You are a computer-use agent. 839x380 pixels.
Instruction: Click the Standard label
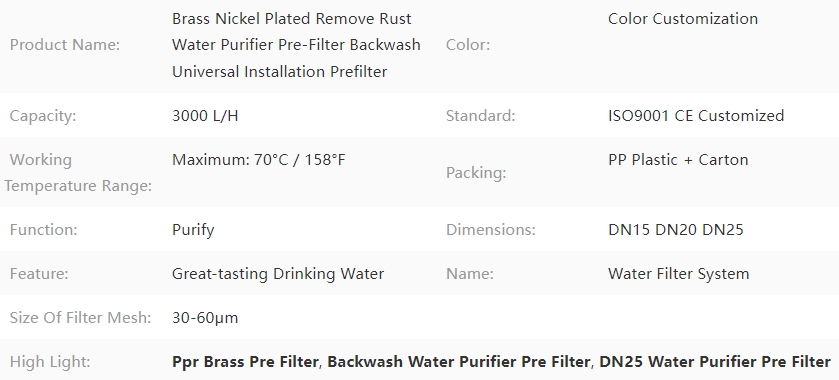pos(480,116)
